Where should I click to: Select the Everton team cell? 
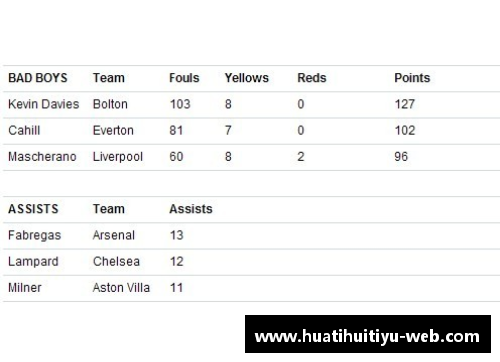[x=113, y=130]
